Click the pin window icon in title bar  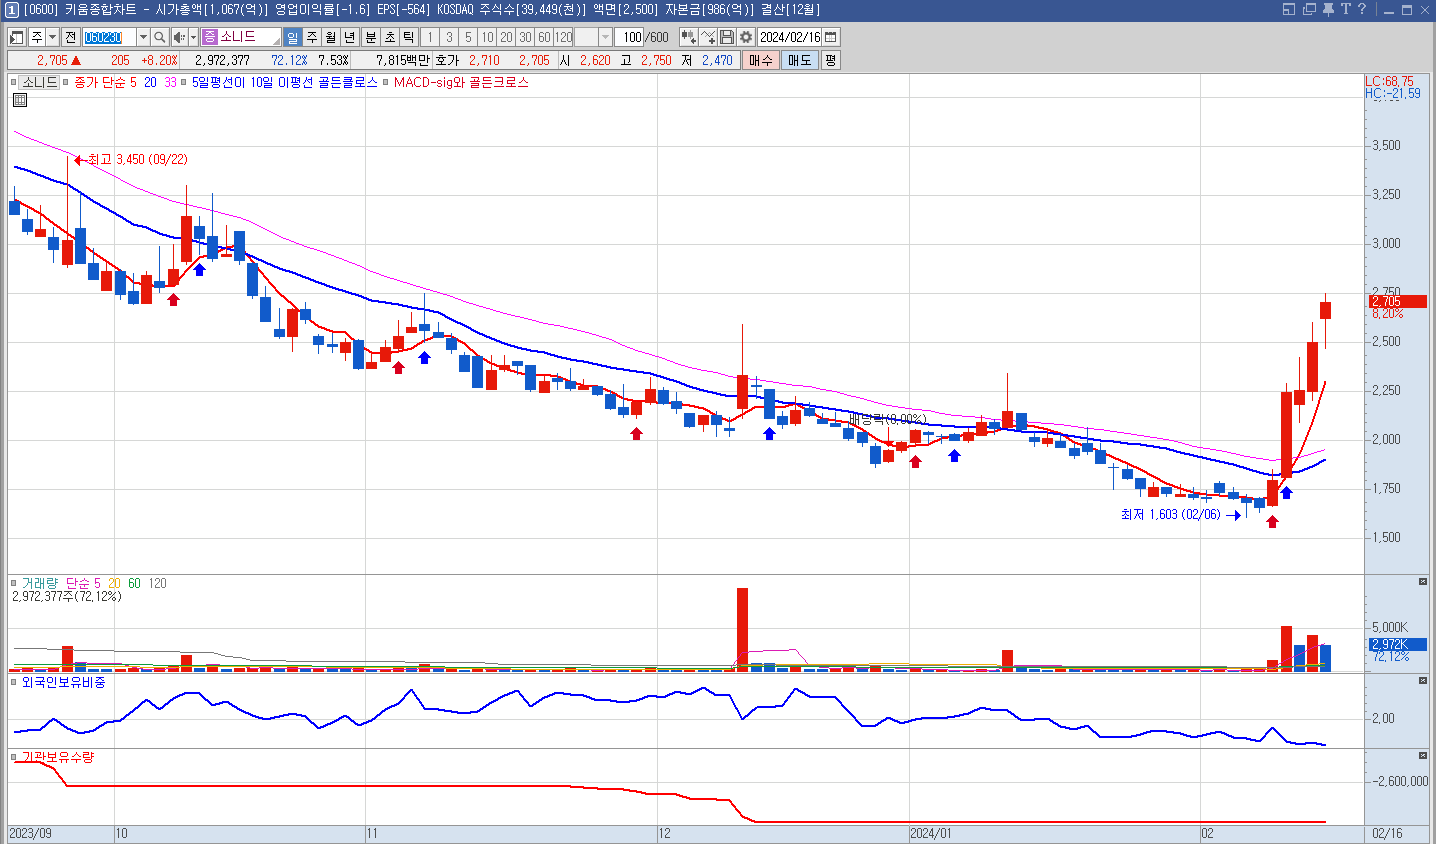[1328, 9]
